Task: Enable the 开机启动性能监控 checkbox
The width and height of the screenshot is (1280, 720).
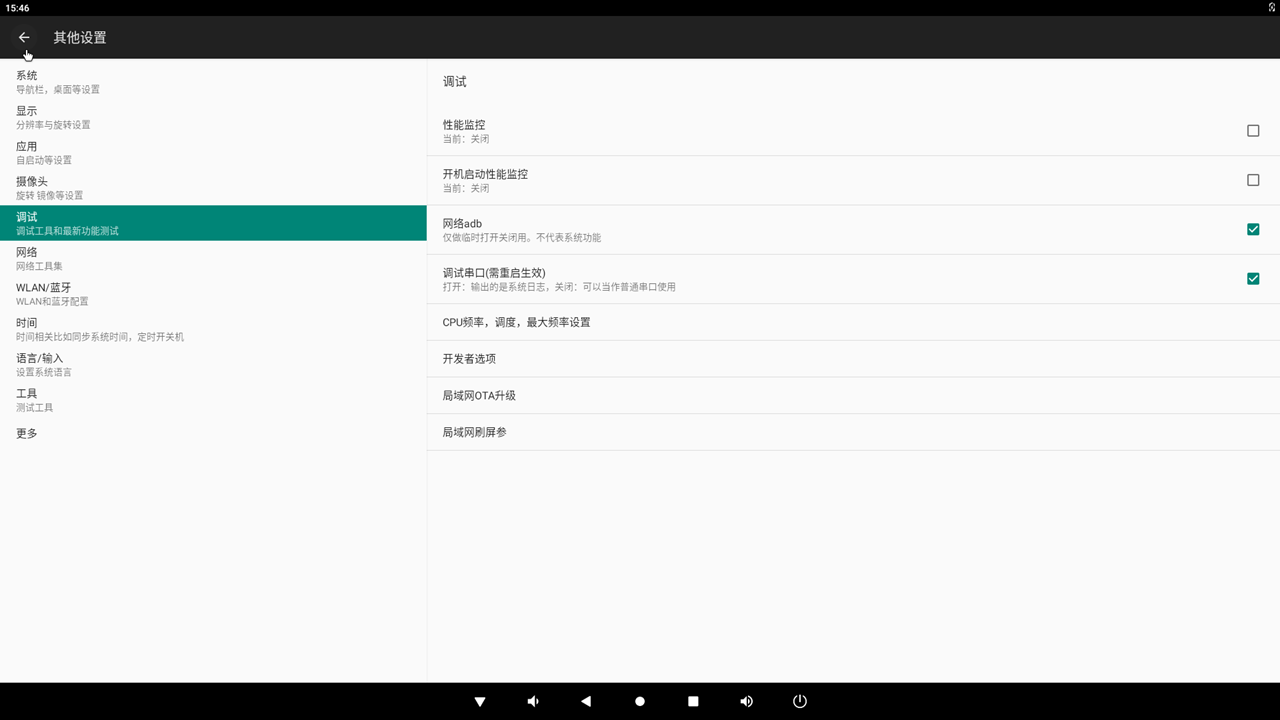Action: 1252,180
